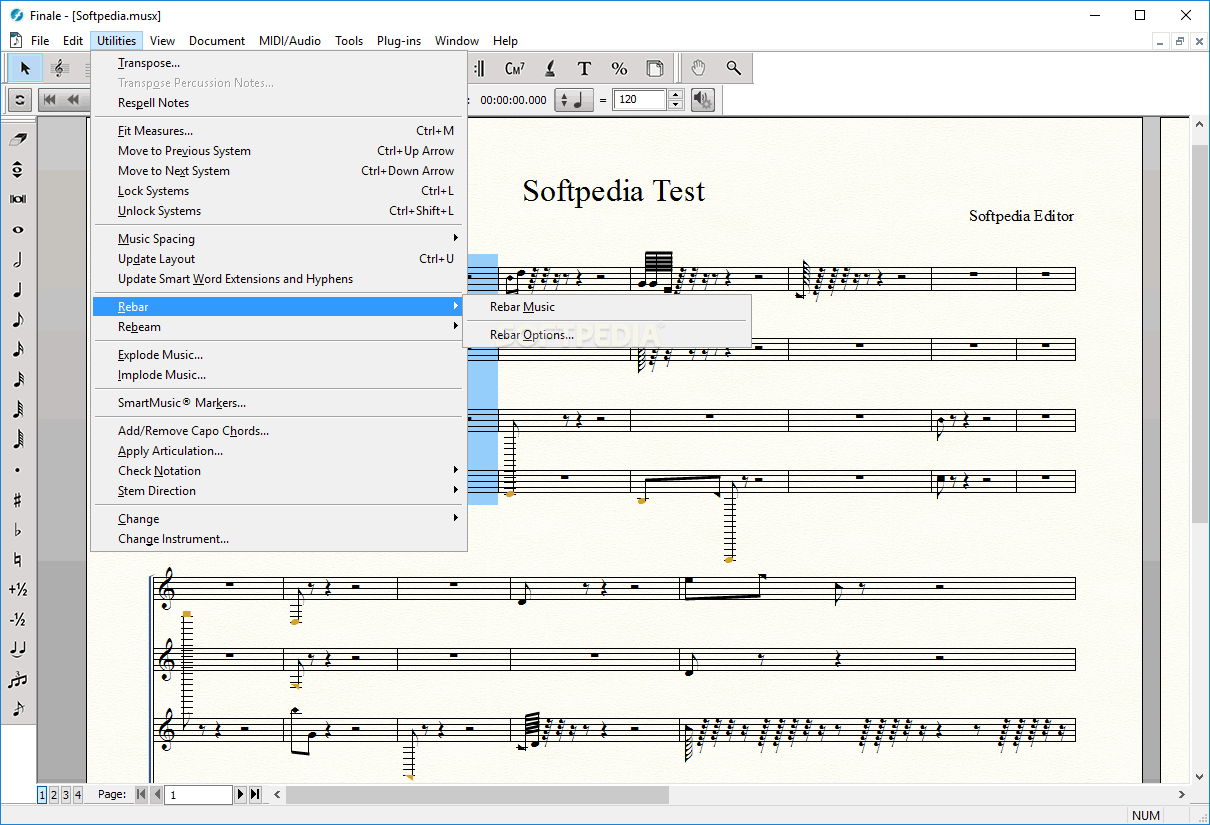Choose Transpose from Utilities menu
The image size is (1210, 825).
(279, 63)
